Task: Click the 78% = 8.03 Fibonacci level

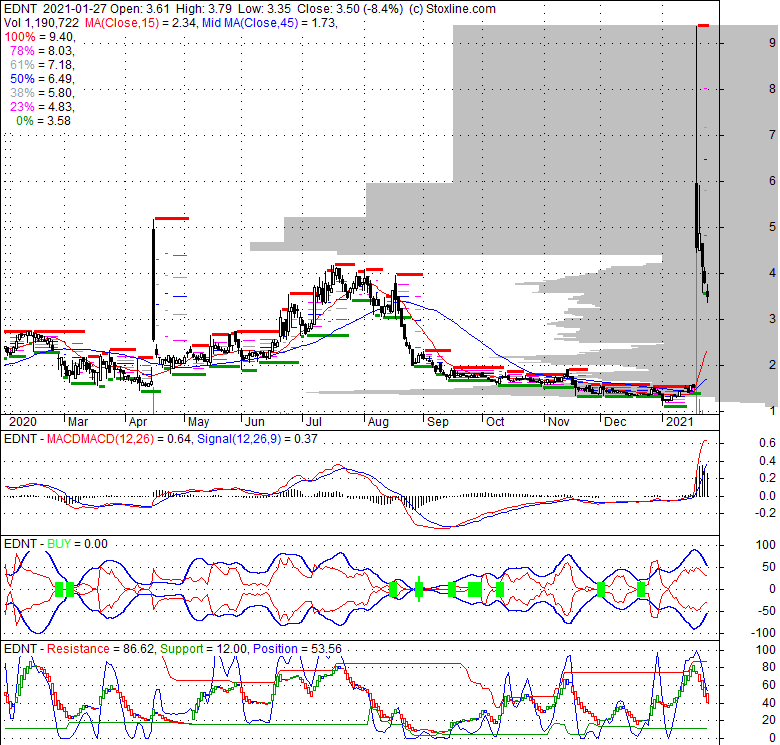Action: 42,51
